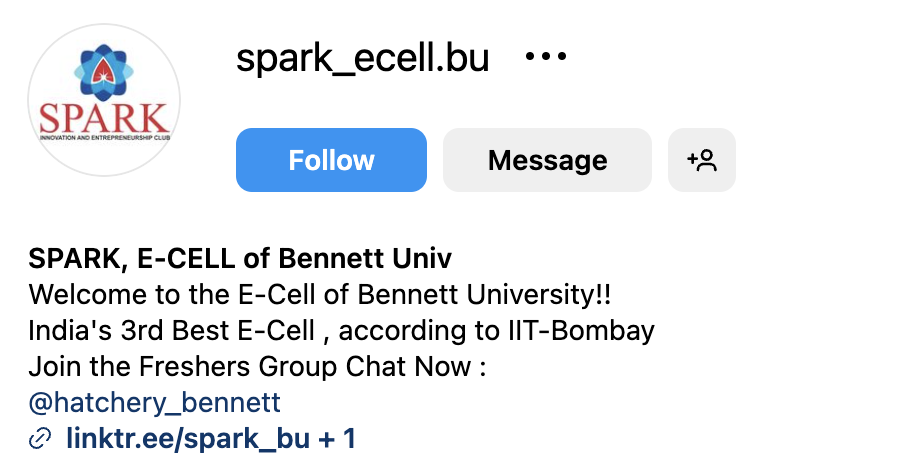This screenshot has width=914, height=468.
Task: Click the IIT-Bombay text in bio
Action: (578, 330)
